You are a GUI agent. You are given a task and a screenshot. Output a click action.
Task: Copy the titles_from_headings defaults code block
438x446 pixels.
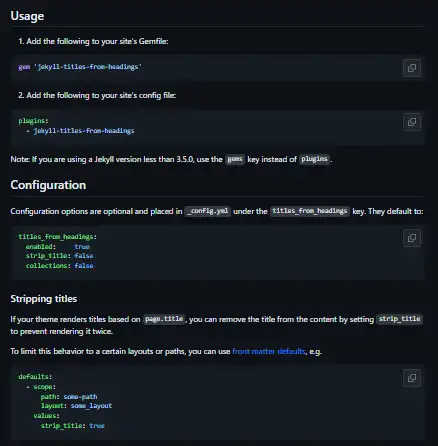tap(412, 238)
